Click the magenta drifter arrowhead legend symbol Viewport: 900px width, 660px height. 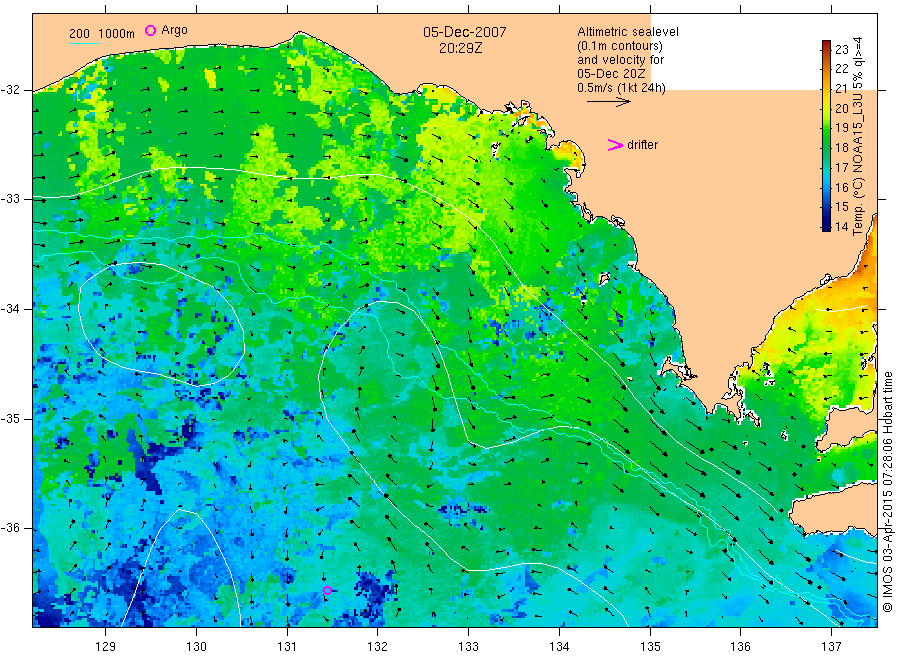pyautogui.click(x=615, y=145)
